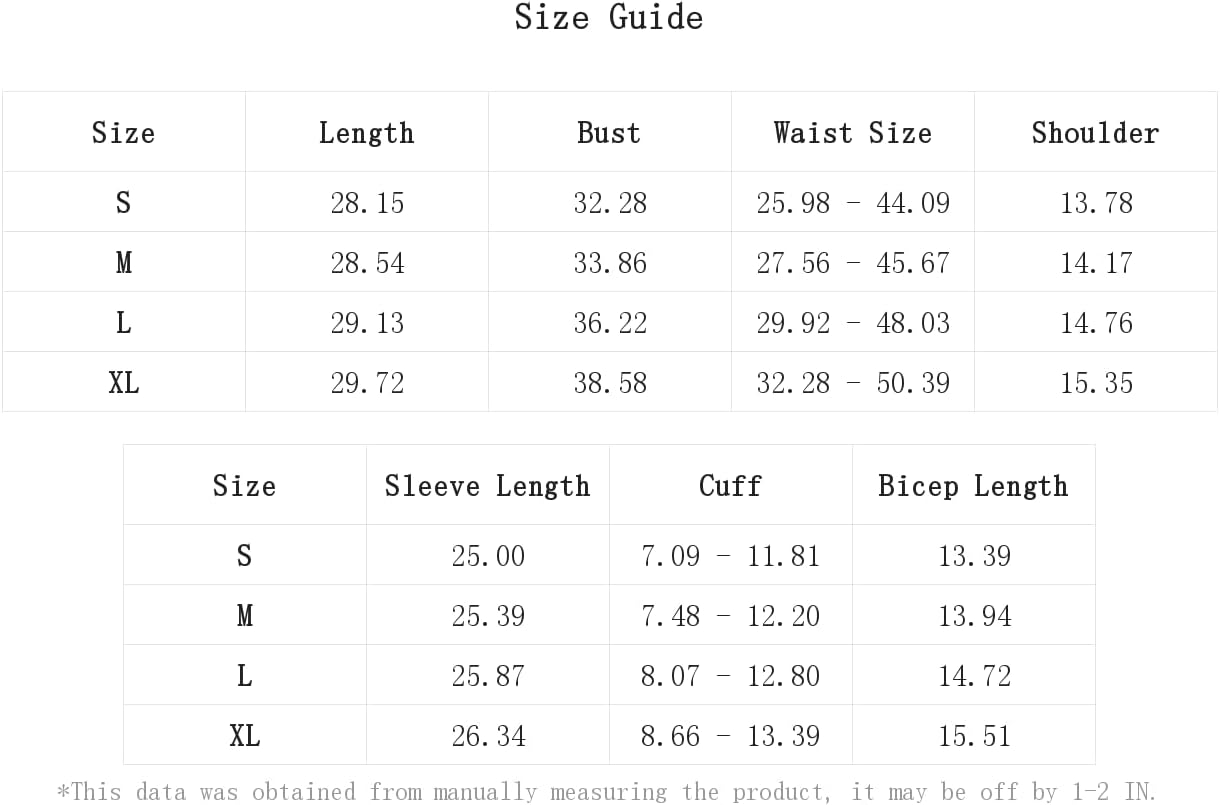Click the Sleeve Length column header

(x=487, y=485)
